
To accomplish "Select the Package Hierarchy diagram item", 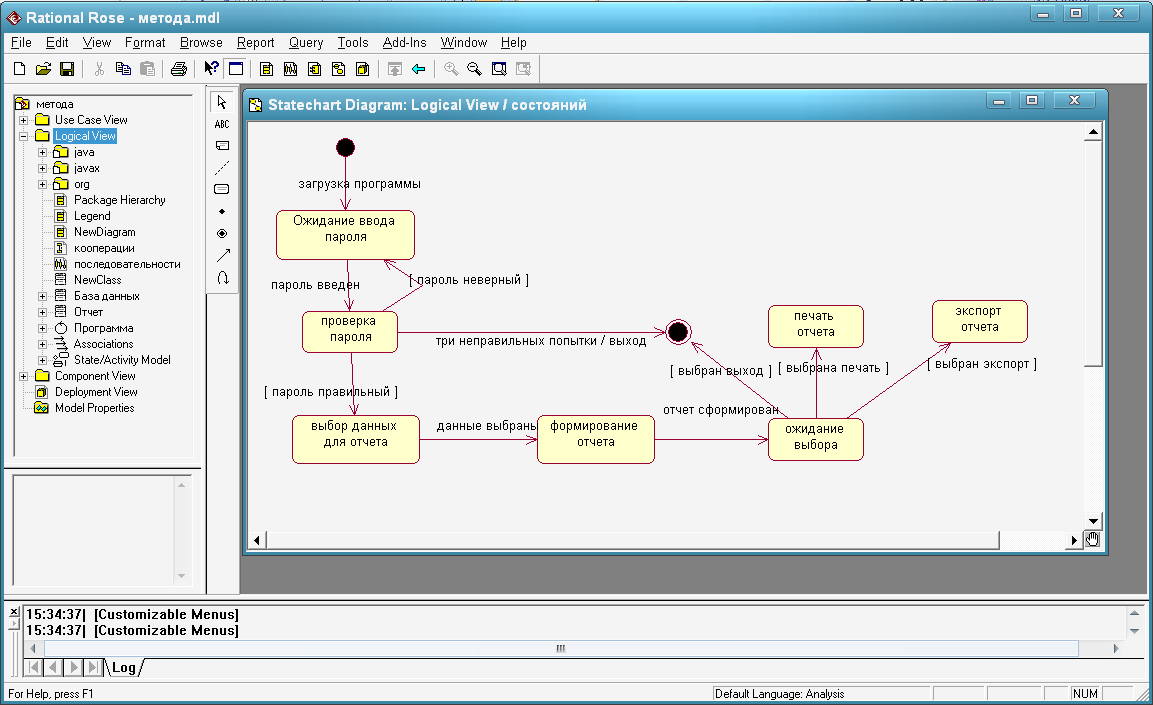I will tap(120, 200).
